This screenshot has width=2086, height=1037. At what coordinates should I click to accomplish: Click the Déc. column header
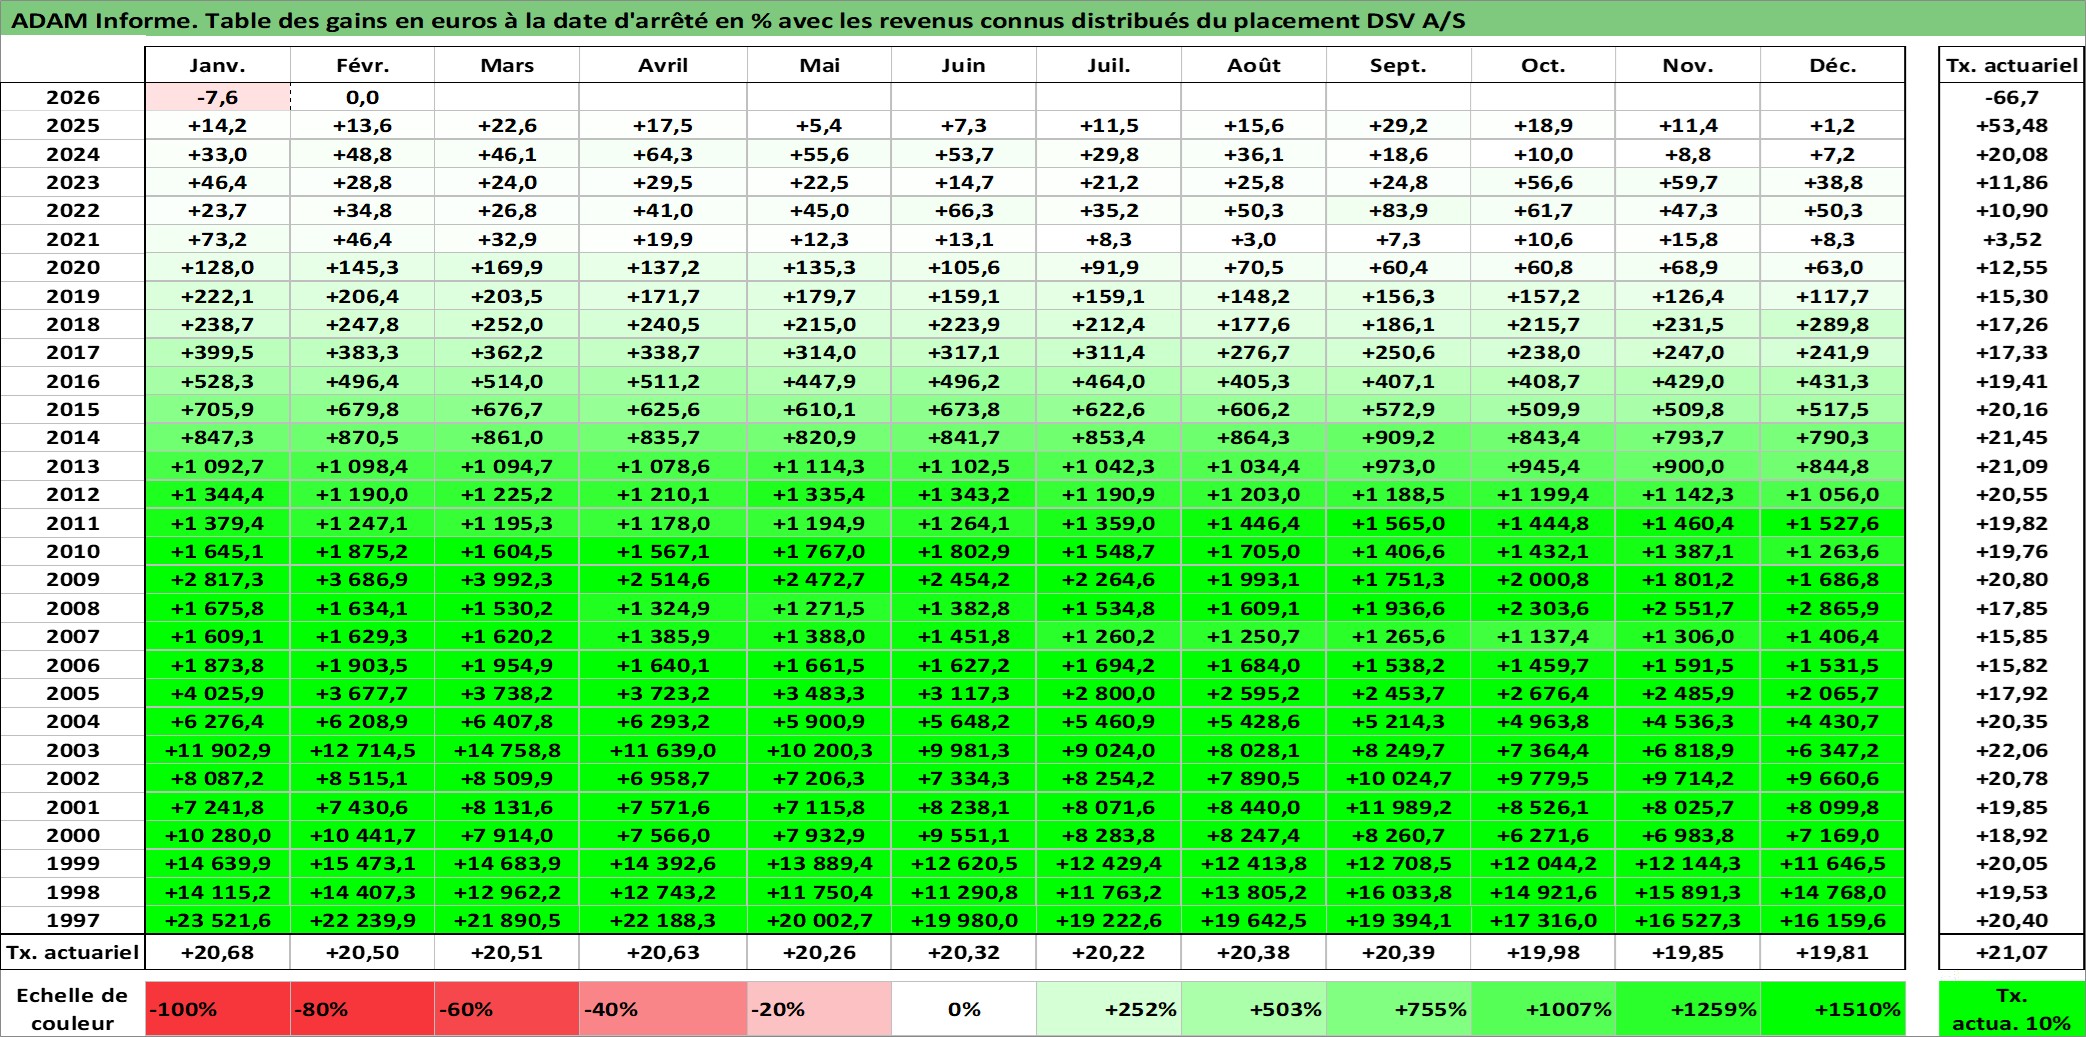1833,65
